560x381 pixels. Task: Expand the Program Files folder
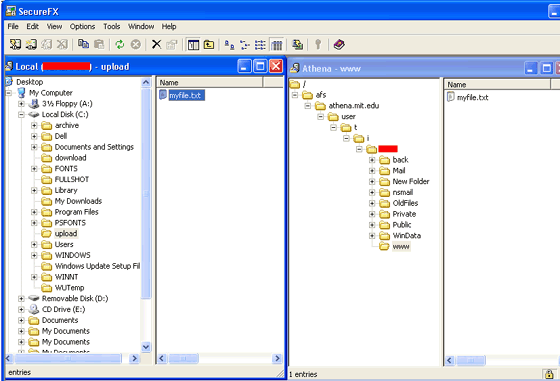[x=34, y=212]
